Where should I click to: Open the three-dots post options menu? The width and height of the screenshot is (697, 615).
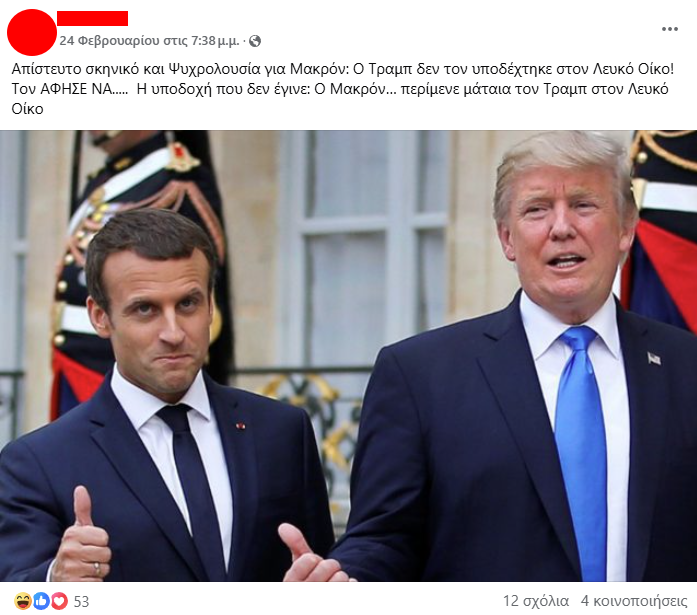point(669,29)
